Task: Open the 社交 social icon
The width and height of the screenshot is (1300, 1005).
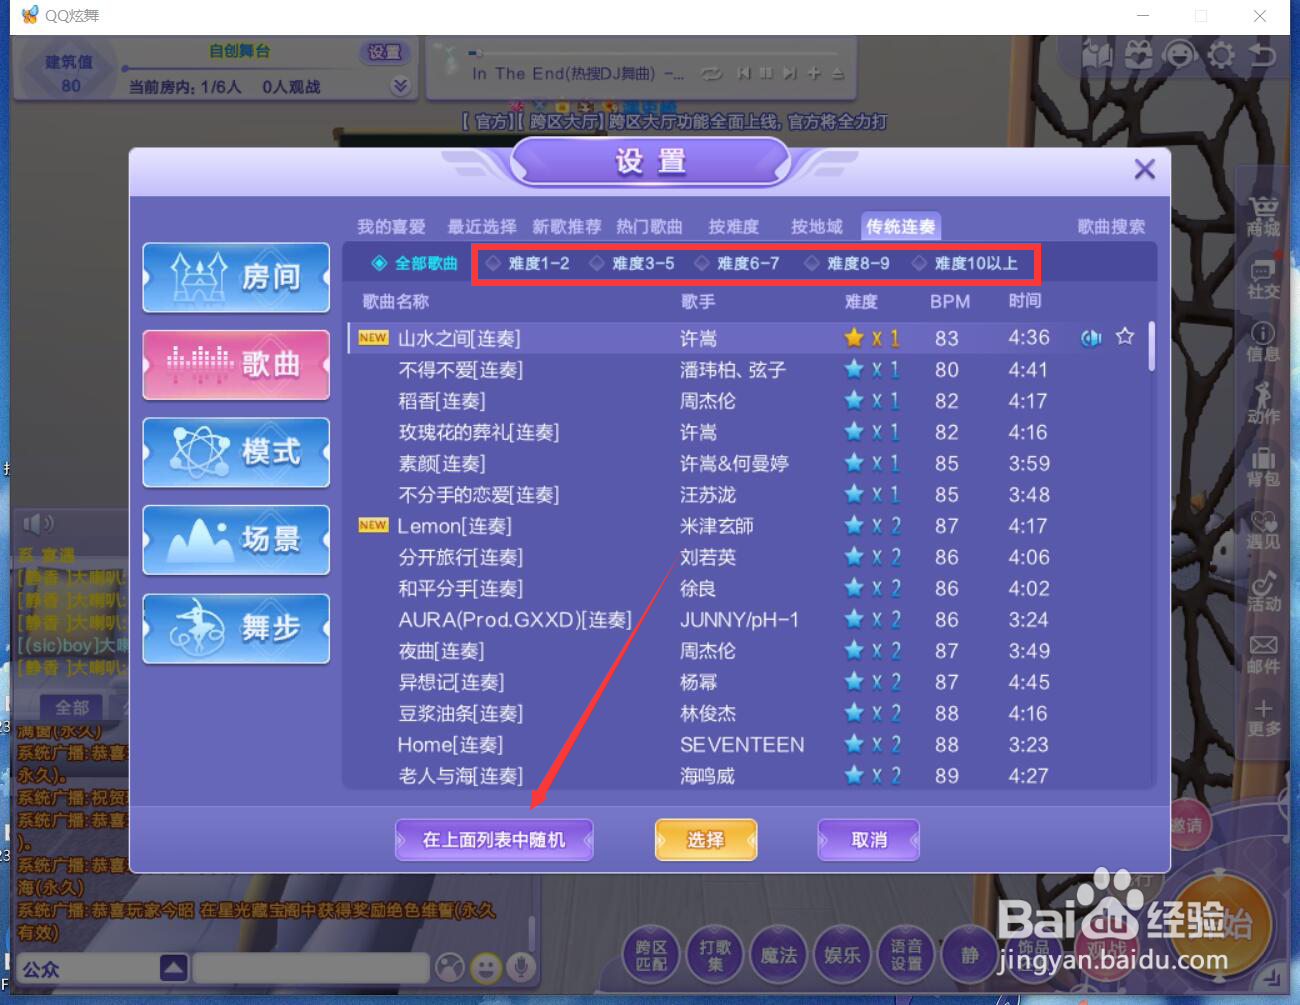Action: 1263,279
